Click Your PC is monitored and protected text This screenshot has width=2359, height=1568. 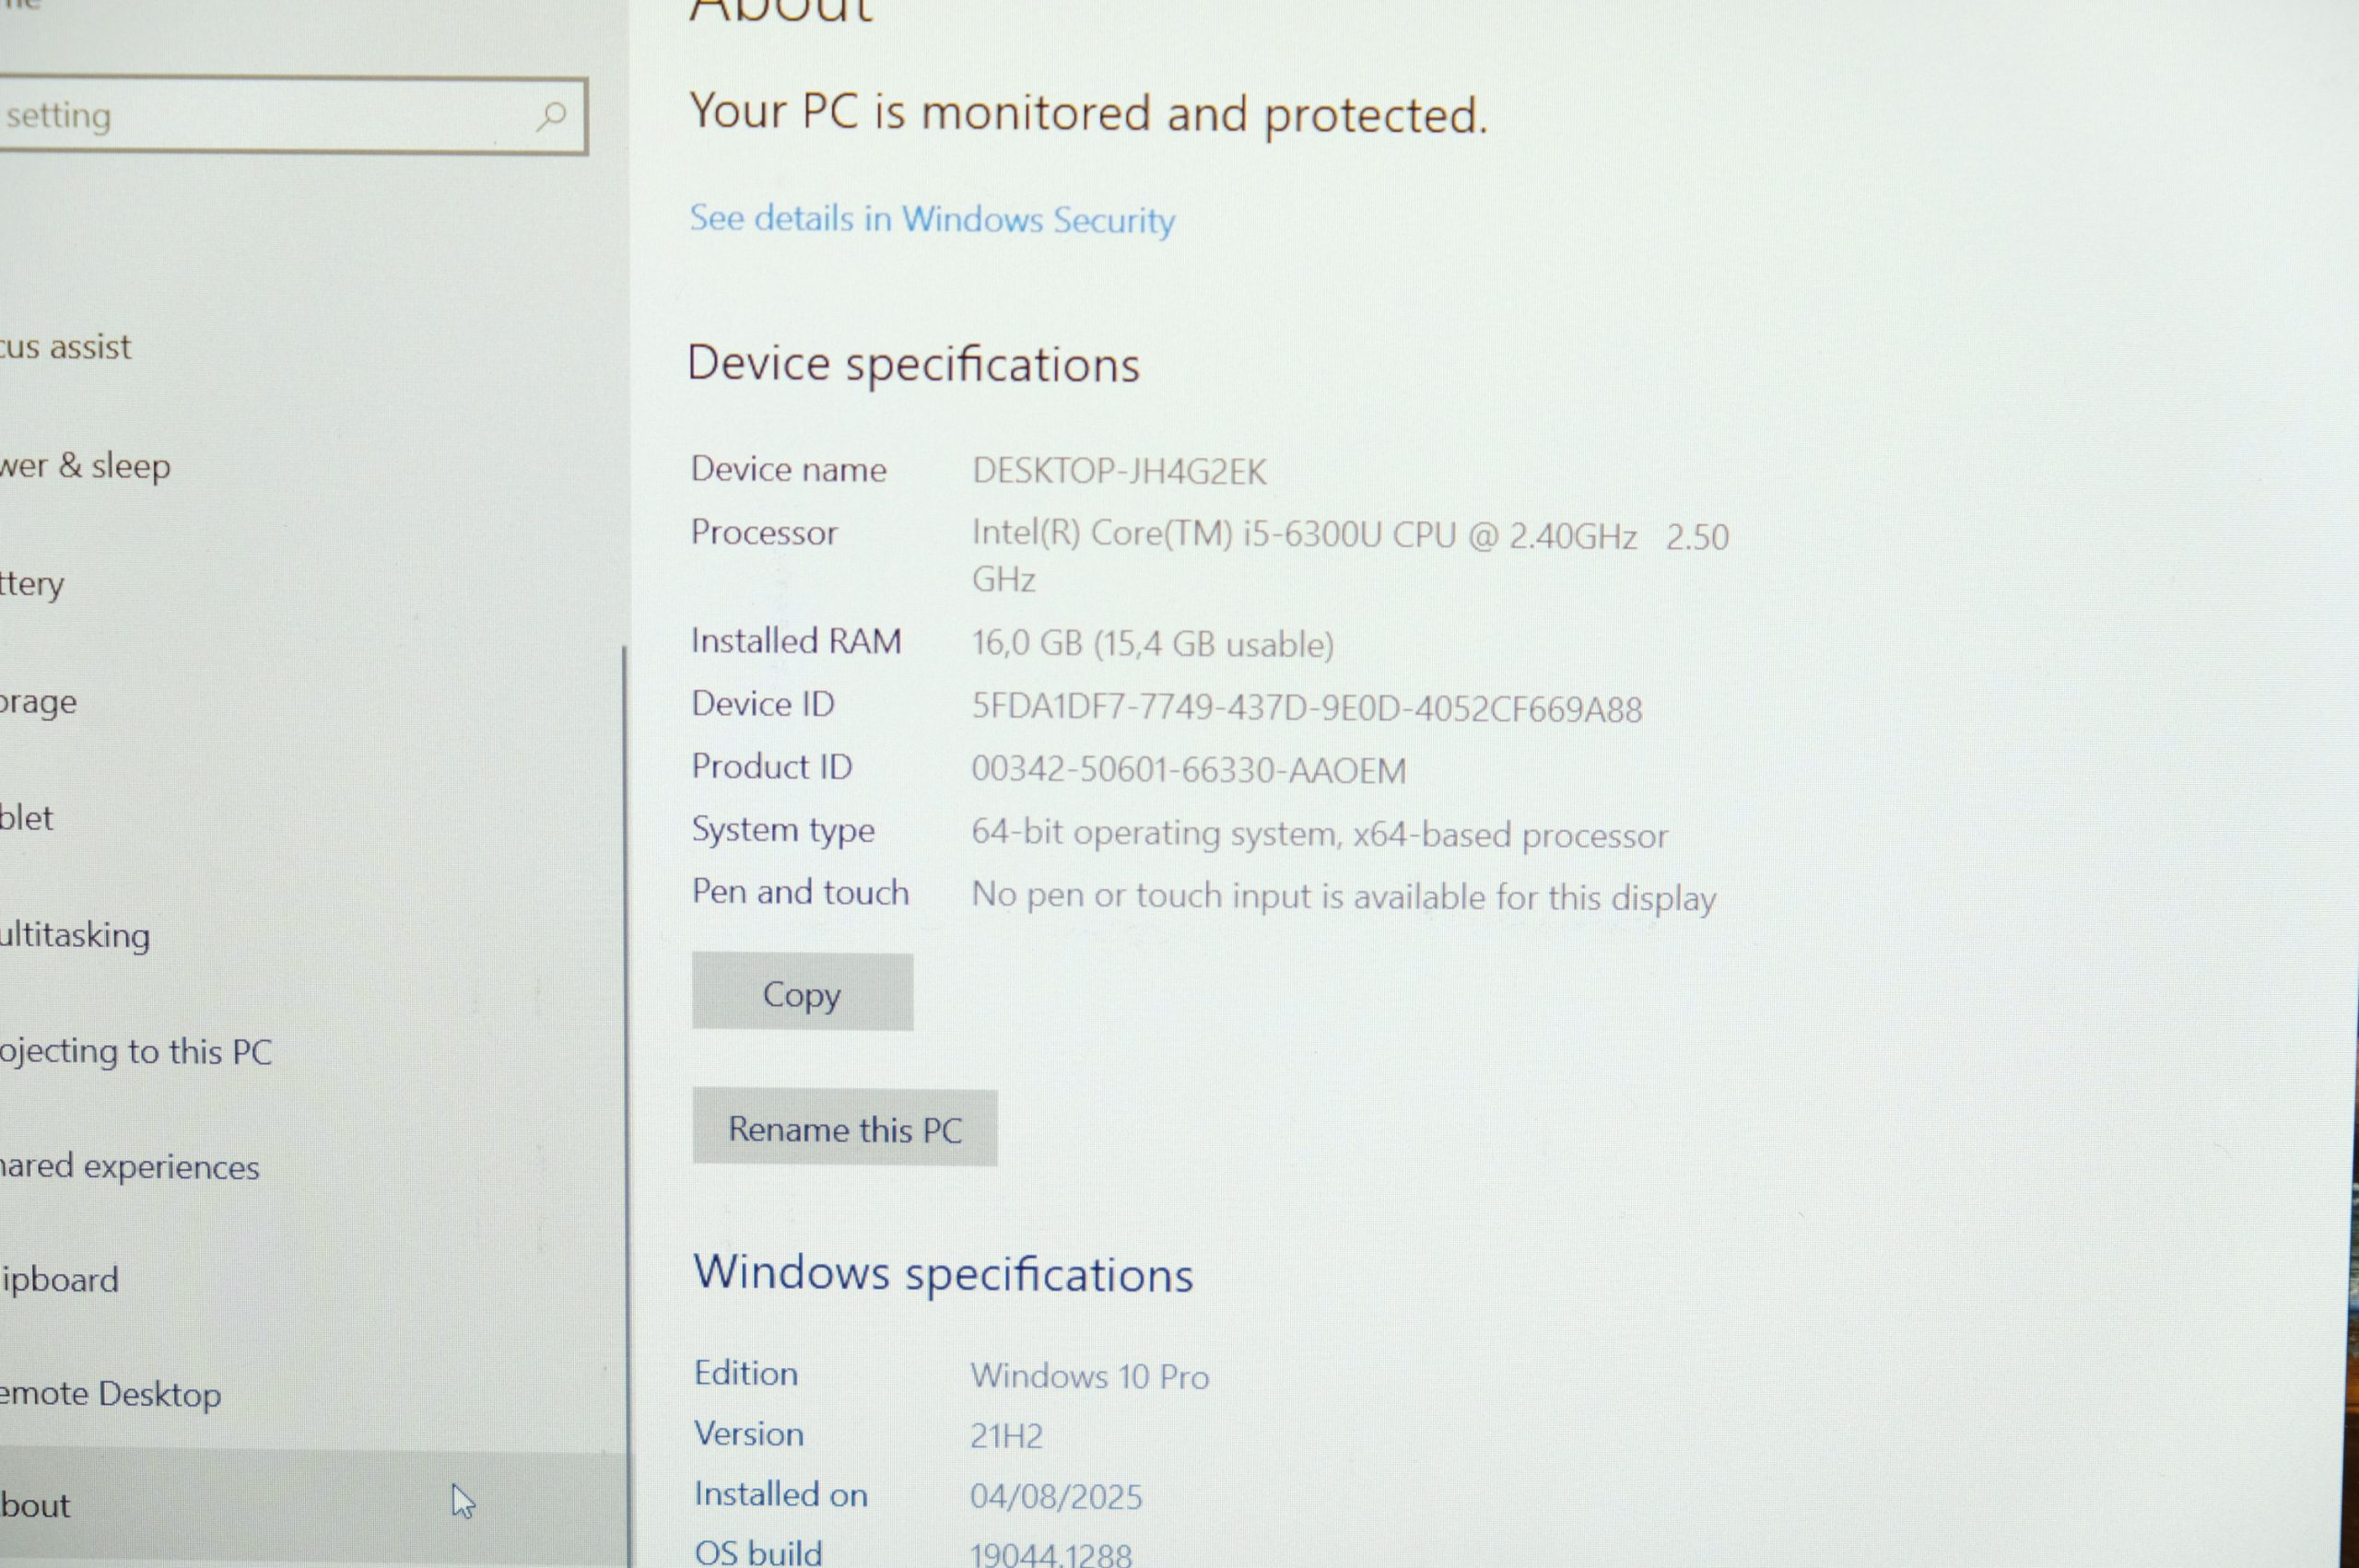1089,114
